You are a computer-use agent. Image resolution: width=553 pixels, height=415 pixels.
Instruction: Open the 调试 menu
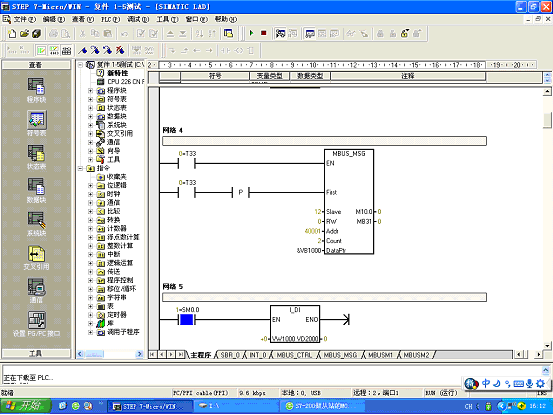(x=138, y=19)
